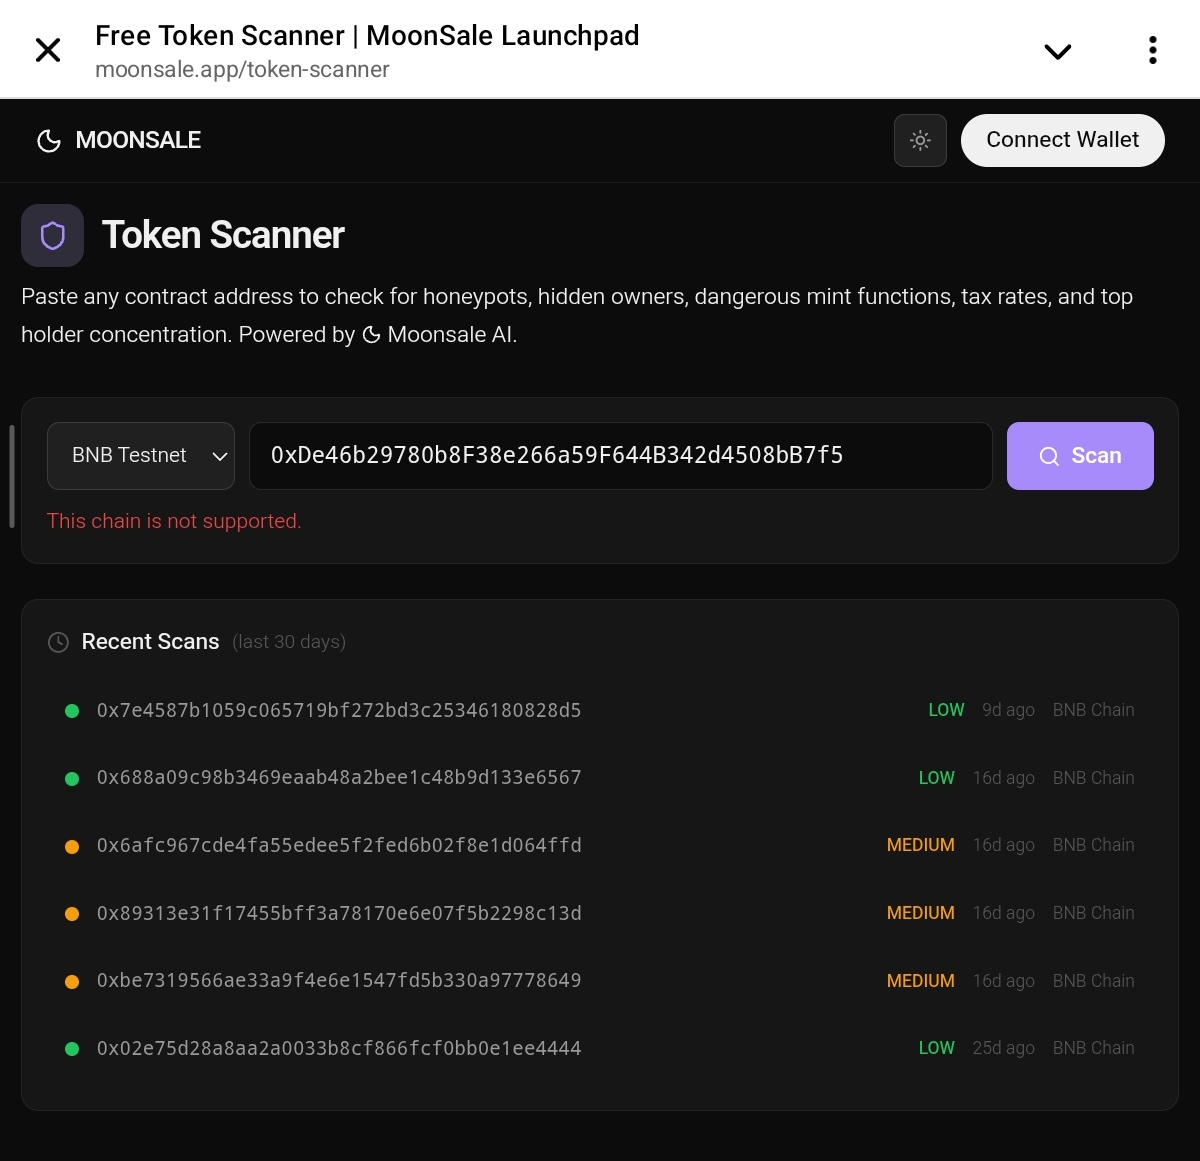
Task: Open the three-dot browser menu
Action: pos(1153,50)
